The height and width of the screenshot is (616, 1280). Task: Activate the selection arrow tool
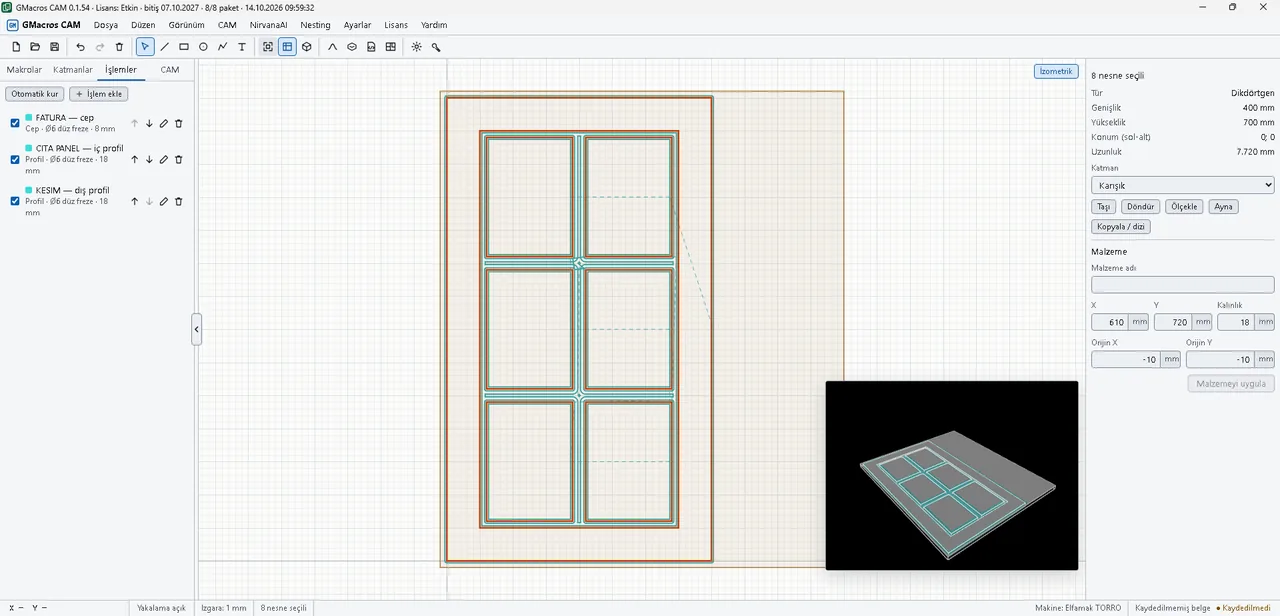tap(145, 47)
